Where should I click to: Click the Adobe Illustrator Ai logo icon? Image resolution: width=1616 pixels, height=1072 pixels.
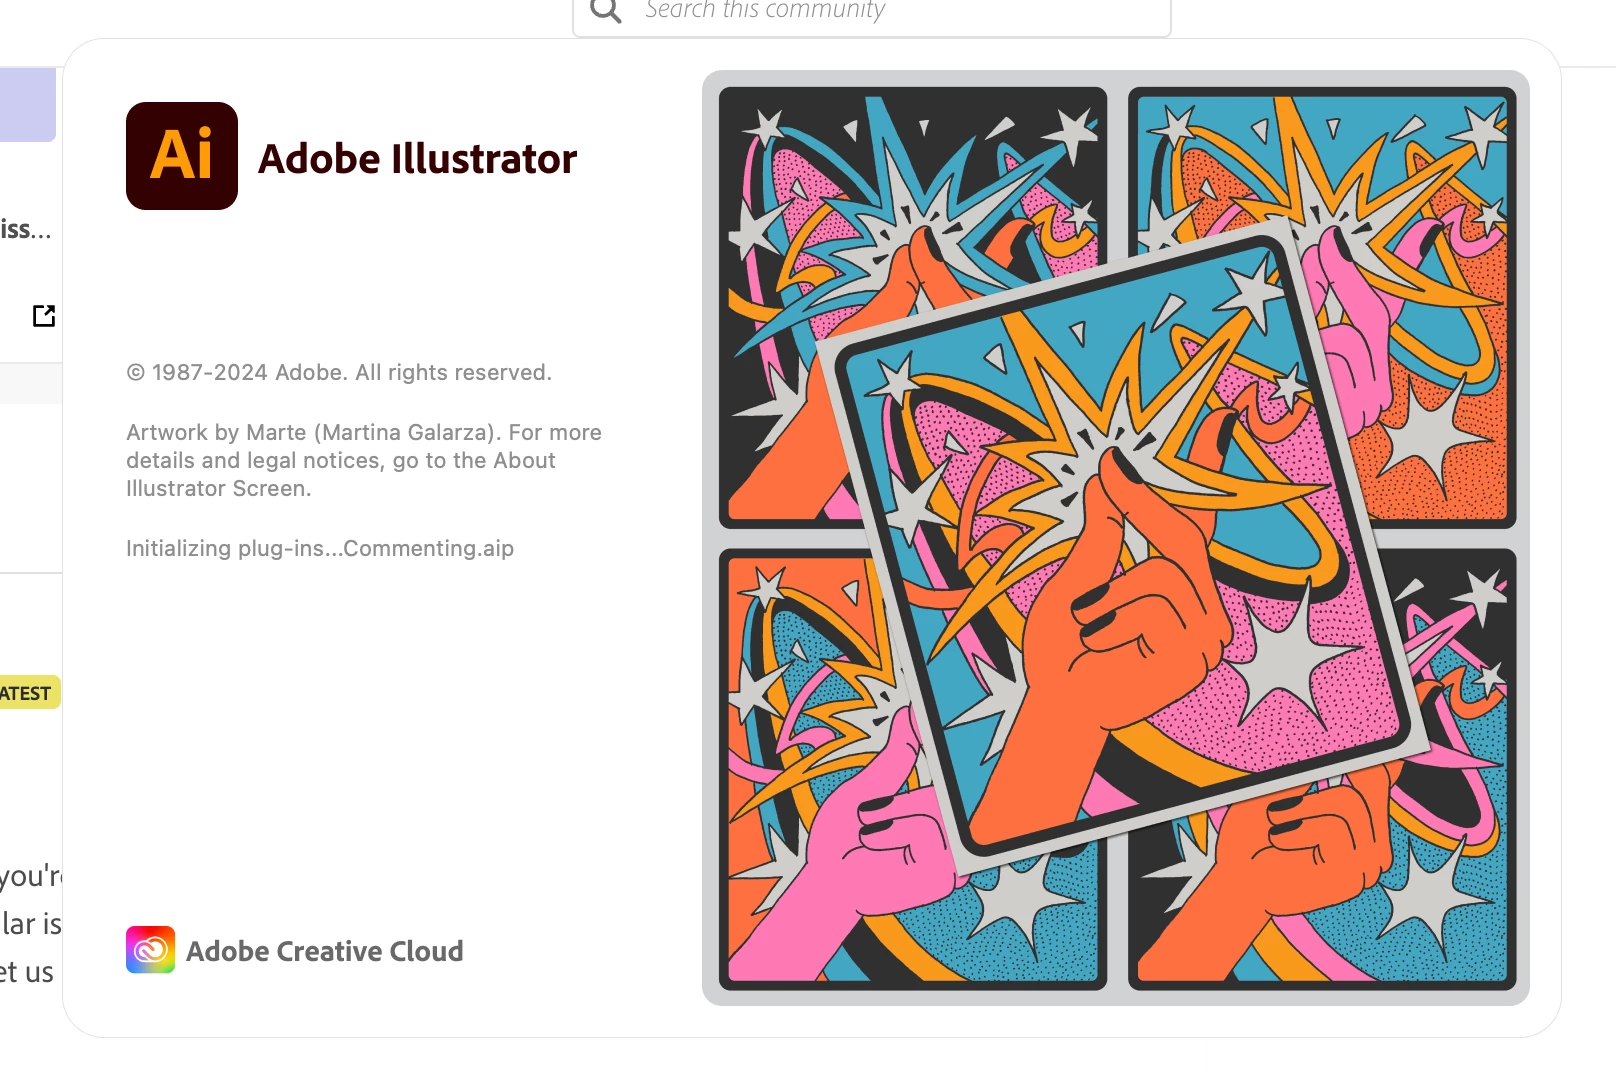coord(182,156)
